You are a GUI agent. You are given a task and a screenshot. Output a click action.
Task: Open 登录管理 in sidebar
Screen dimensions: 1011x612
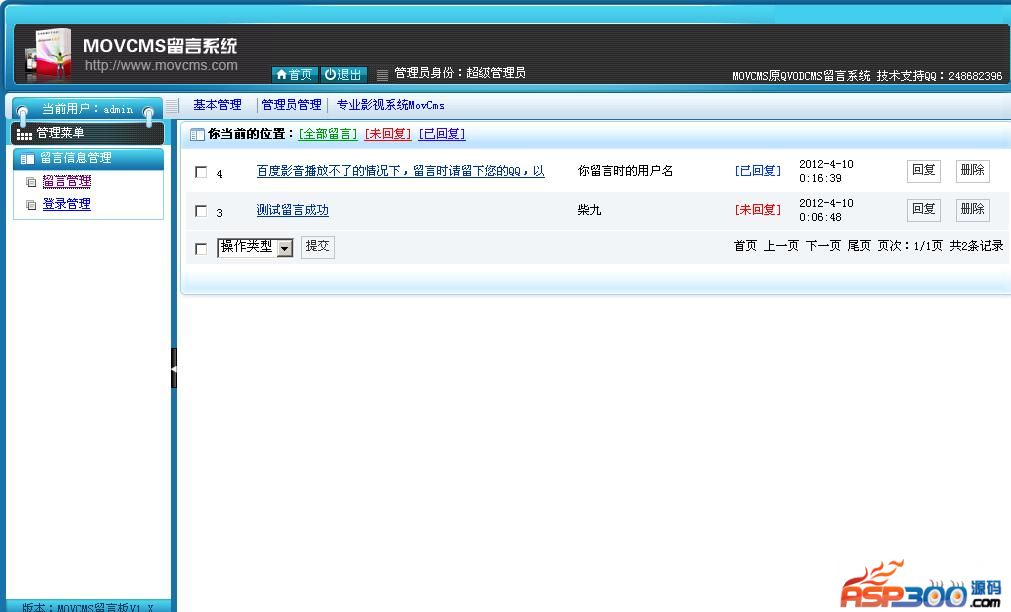click(66, 204)
